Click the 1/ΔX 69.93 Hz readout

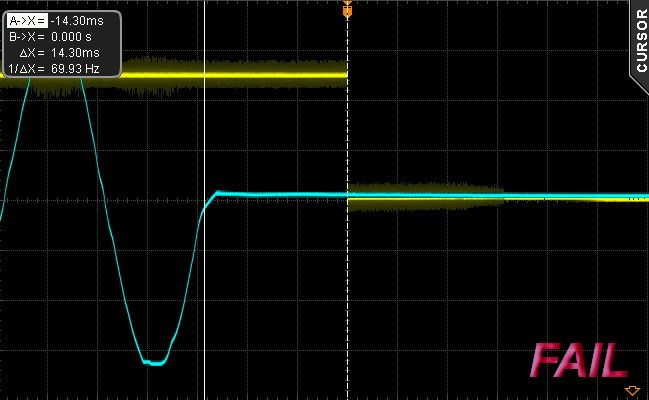(54, 68)
